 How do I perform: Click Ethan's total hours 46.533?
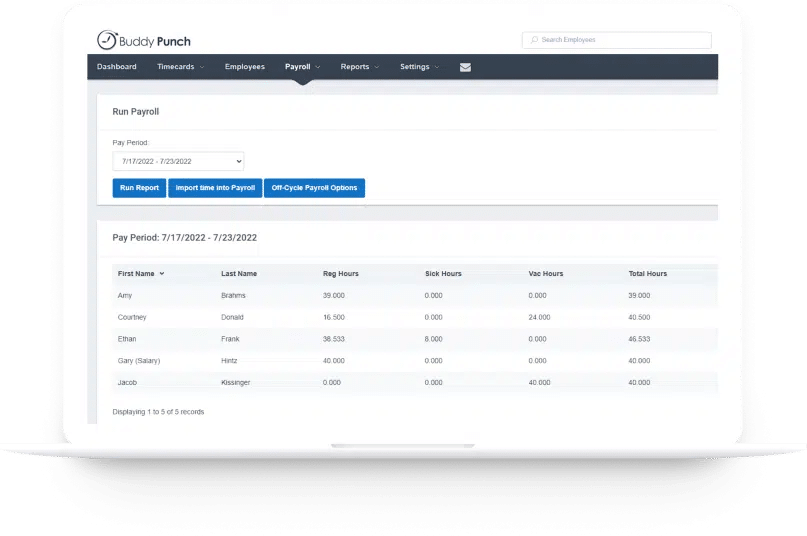[639, 339]
